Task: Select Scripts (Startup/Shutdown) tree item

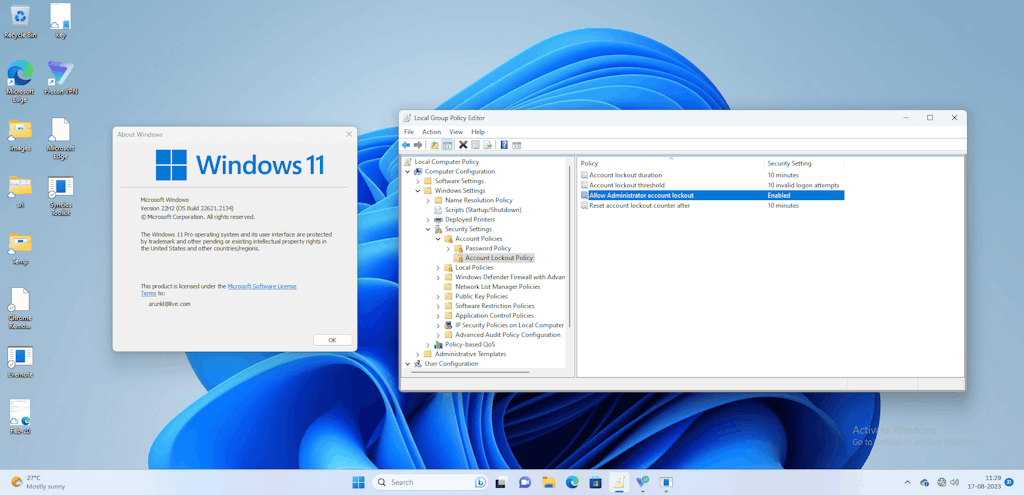Action: click(x=483, y=210)
